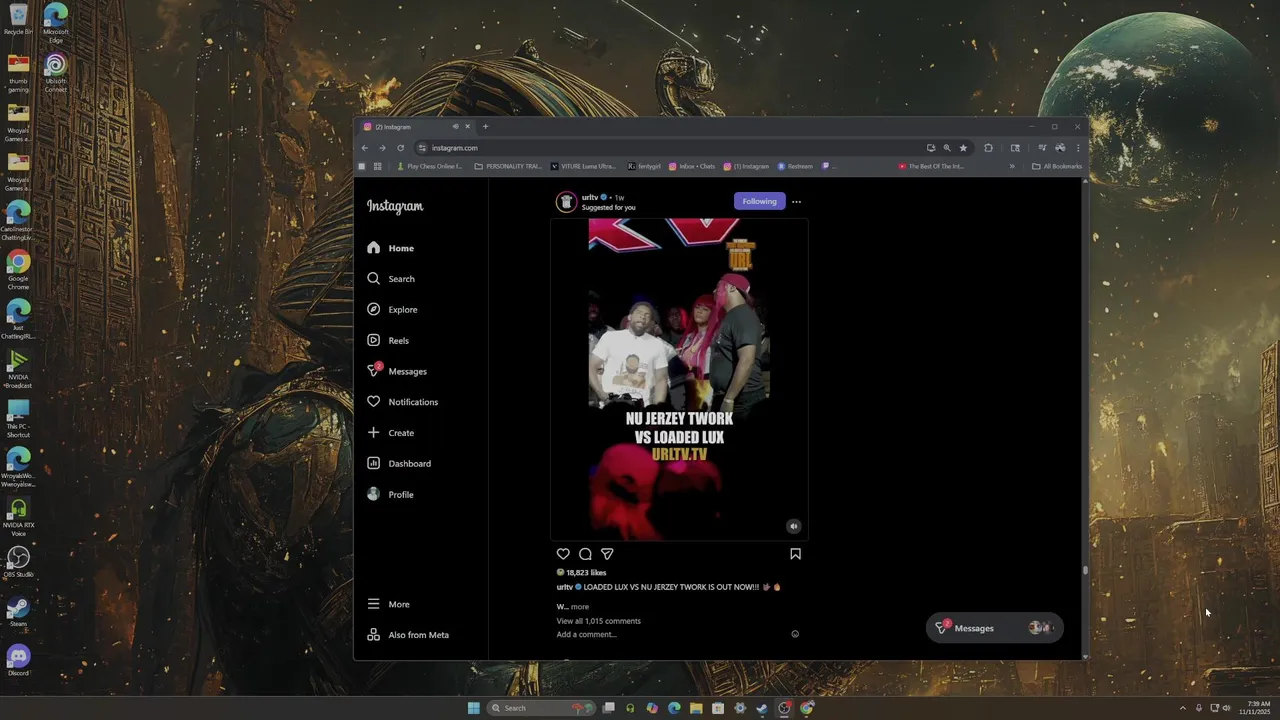
Task: Go to Explore in the sidebar
Action: [x=392, y=310]
